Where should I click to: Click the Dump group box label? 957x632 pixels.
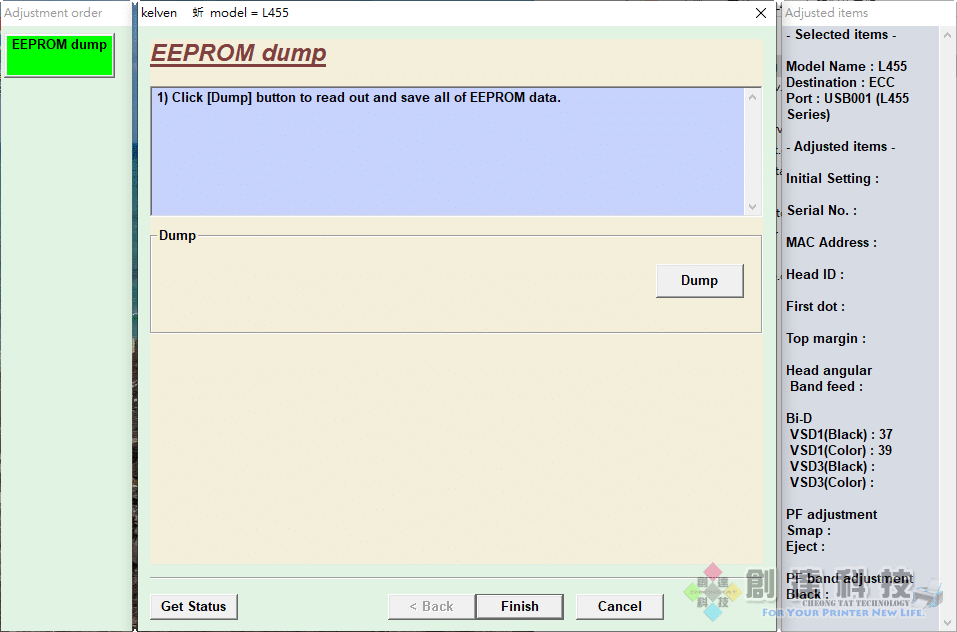(x=176, y=235)
